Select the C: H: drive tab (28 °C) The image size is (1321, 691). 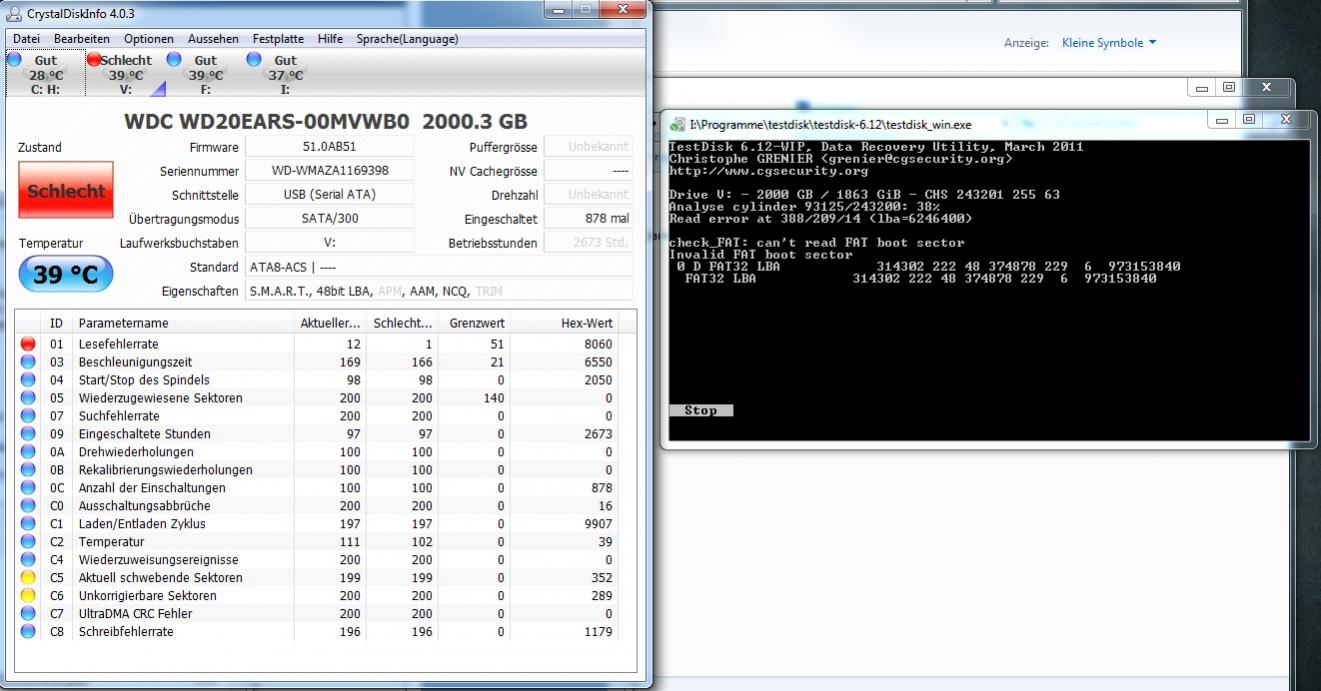pyautogui.click(x=44, y=74)
